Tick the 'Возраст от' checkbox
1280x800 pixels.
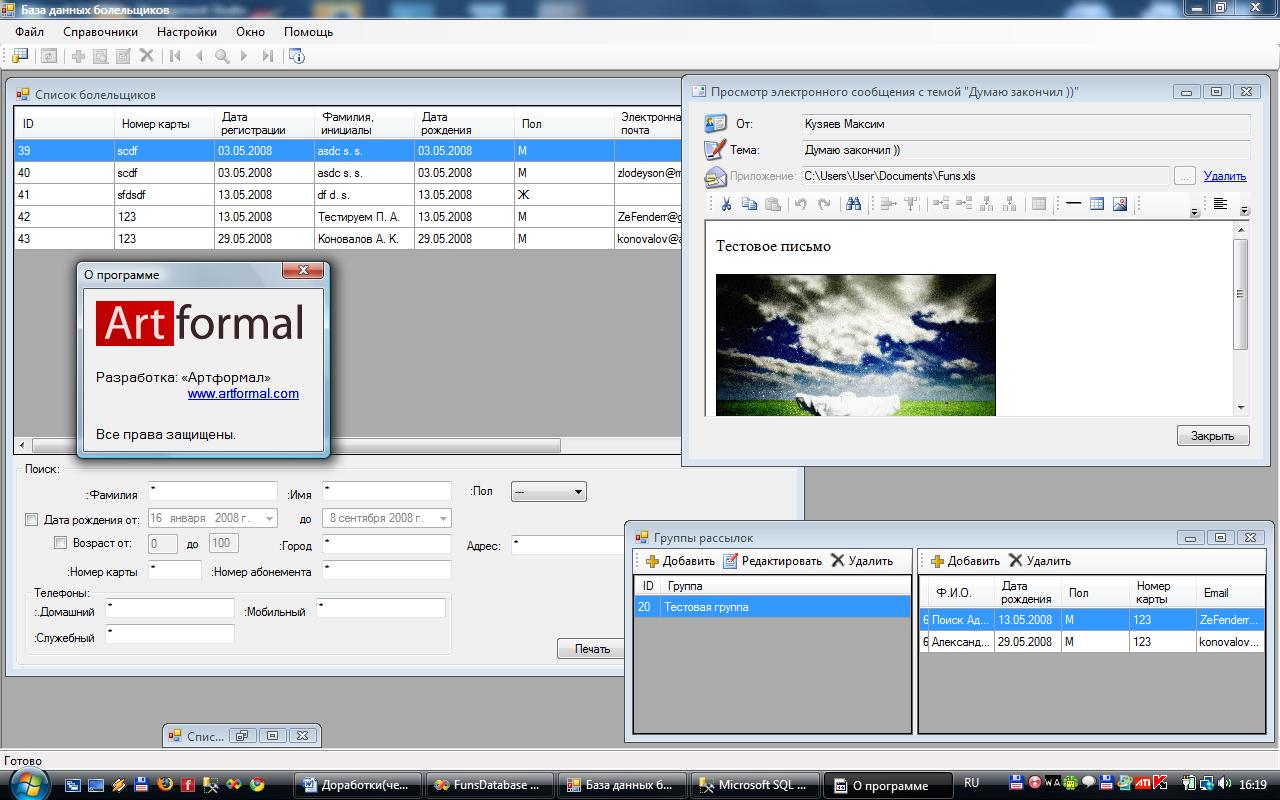(x=60, y=543)
